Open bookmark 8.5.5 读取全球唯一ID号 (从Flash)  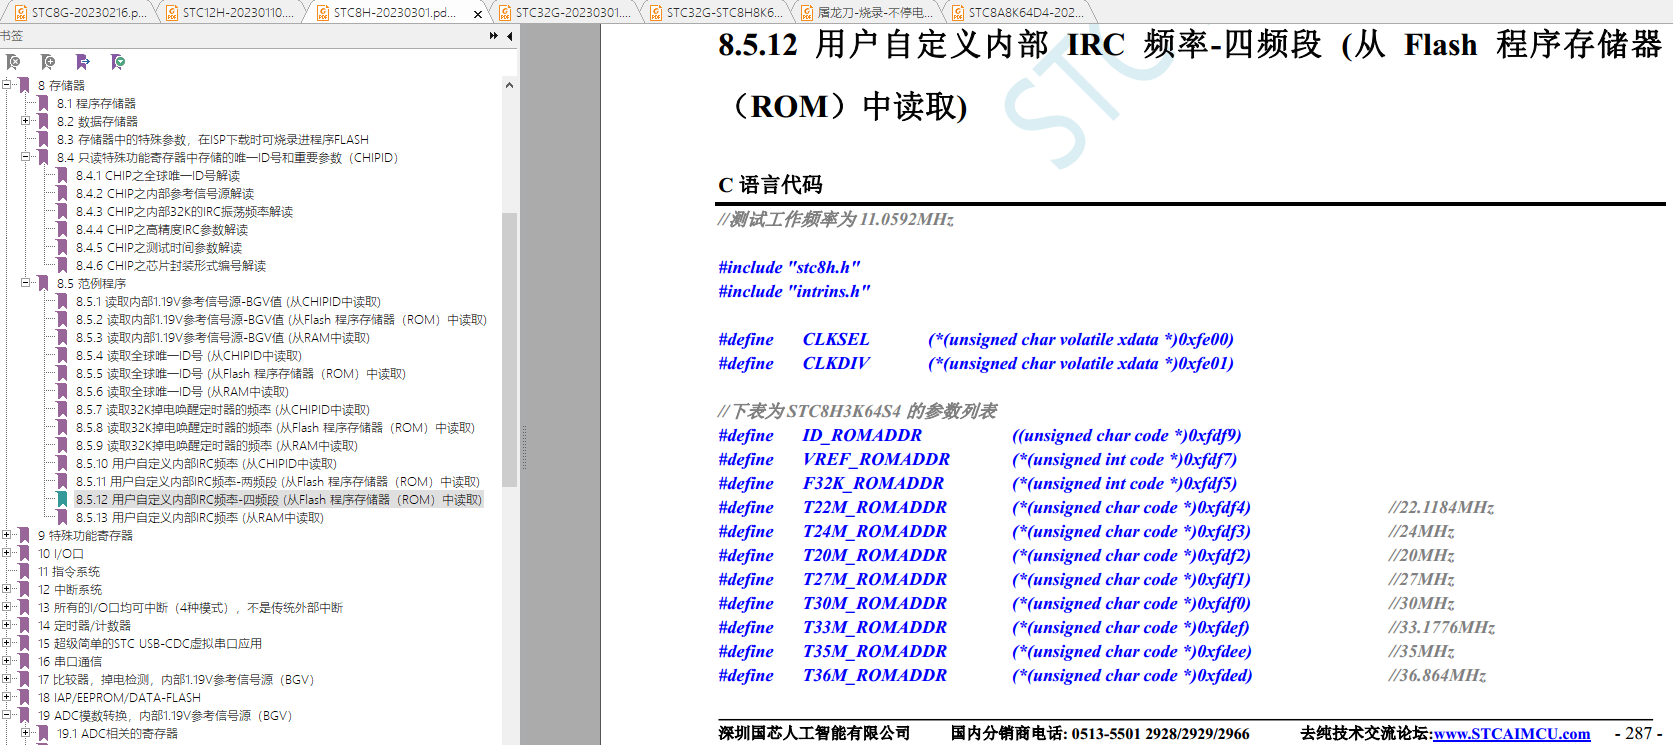point(241,374)
